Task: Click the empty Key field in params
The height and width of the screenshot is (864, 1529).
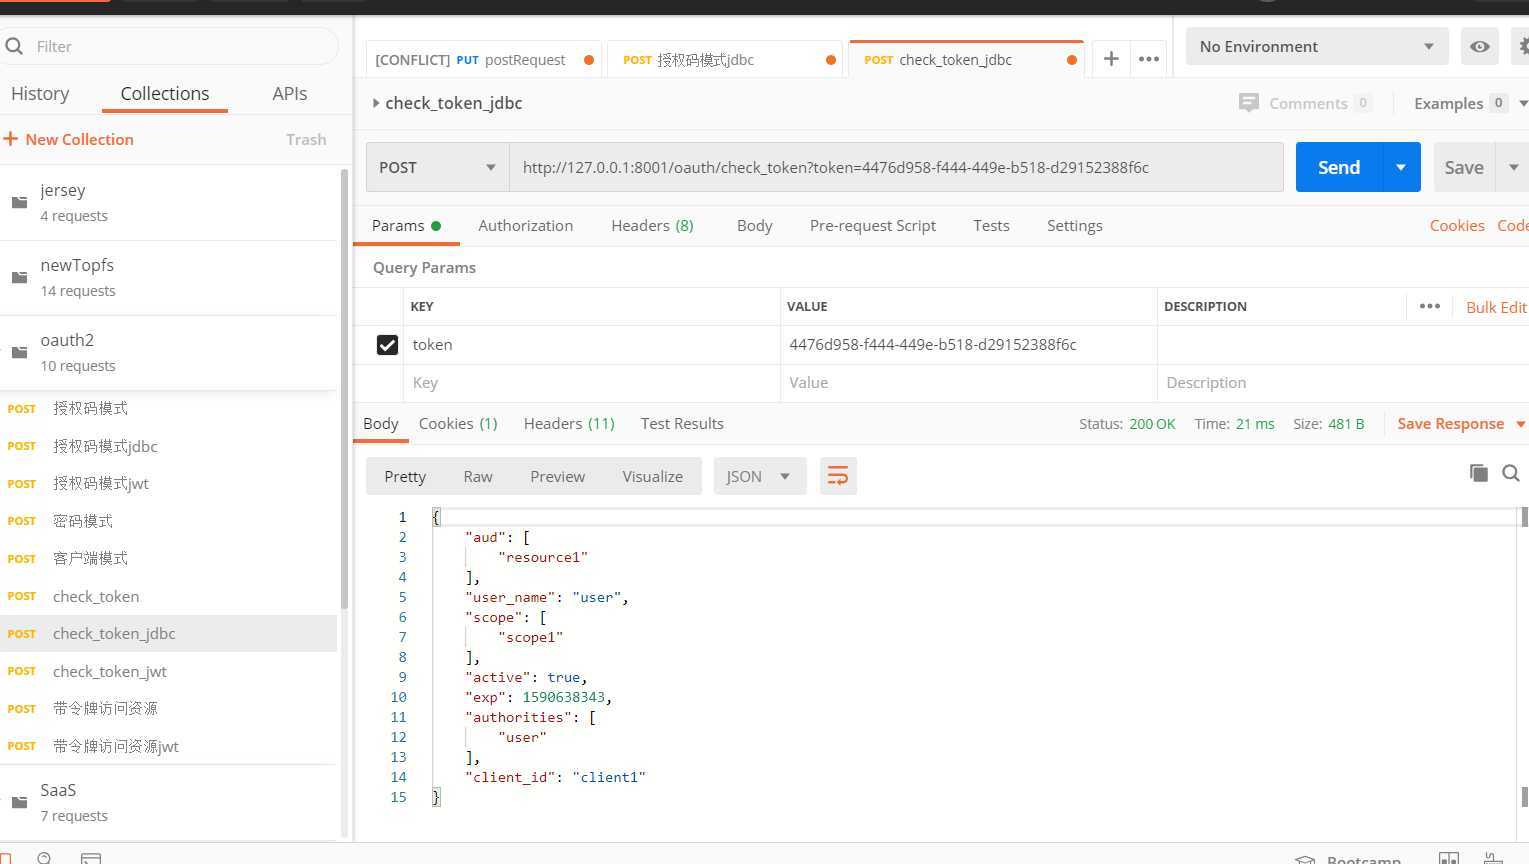Action: pos(592,383)
